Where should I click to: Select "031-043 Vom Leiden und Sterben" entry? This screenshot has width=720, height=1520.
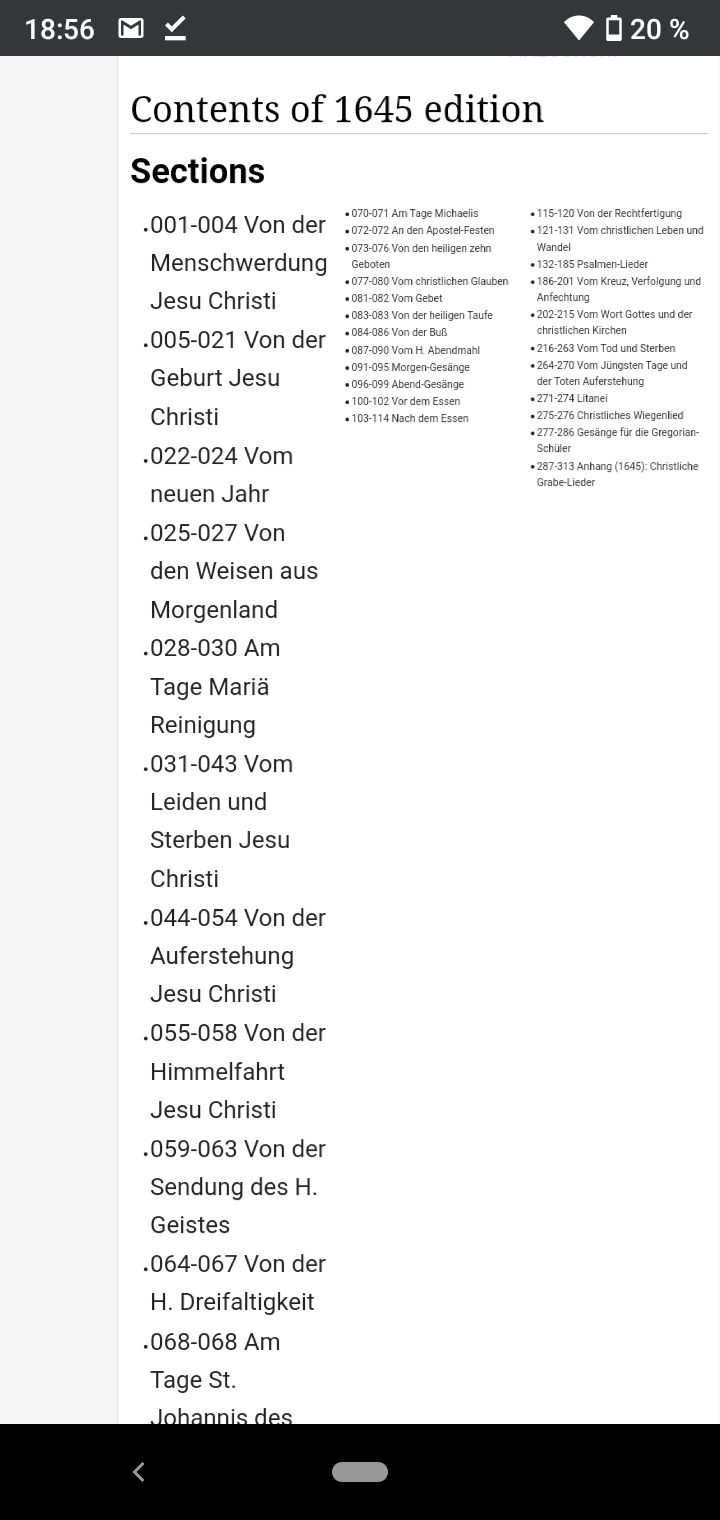[x=221, y=821]
